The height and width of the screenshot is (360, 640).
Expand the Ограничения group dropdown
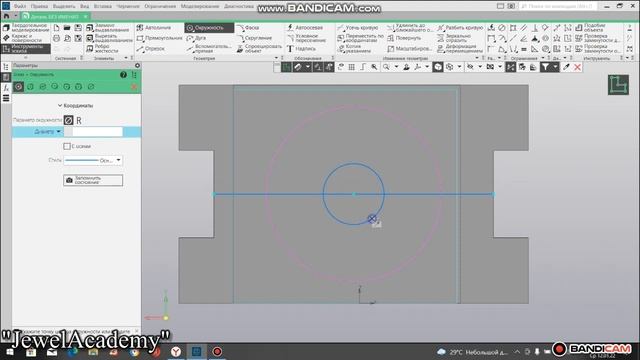(543, 58)
